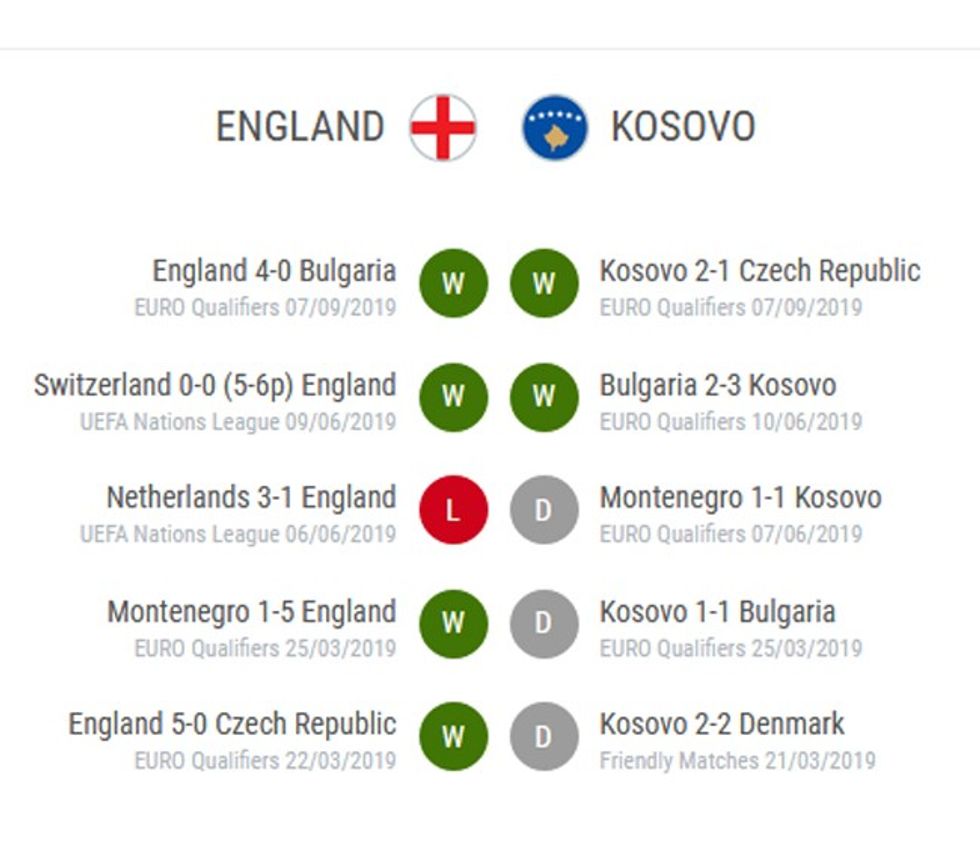980x865 pixels.
Task: View the Netherlands 3-1 England result
Action: (251, 498)
